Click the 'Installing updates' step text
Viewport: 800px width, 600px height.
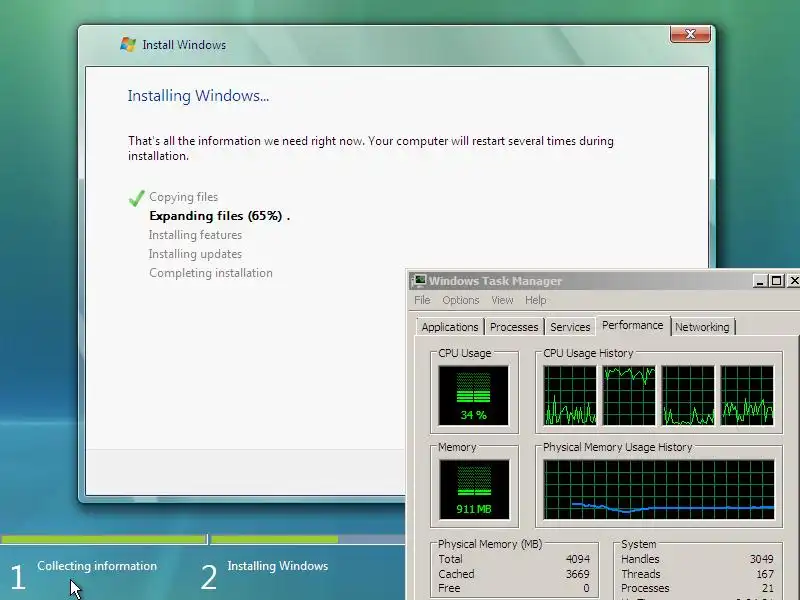pyautogui.click(x=195, y=254)
